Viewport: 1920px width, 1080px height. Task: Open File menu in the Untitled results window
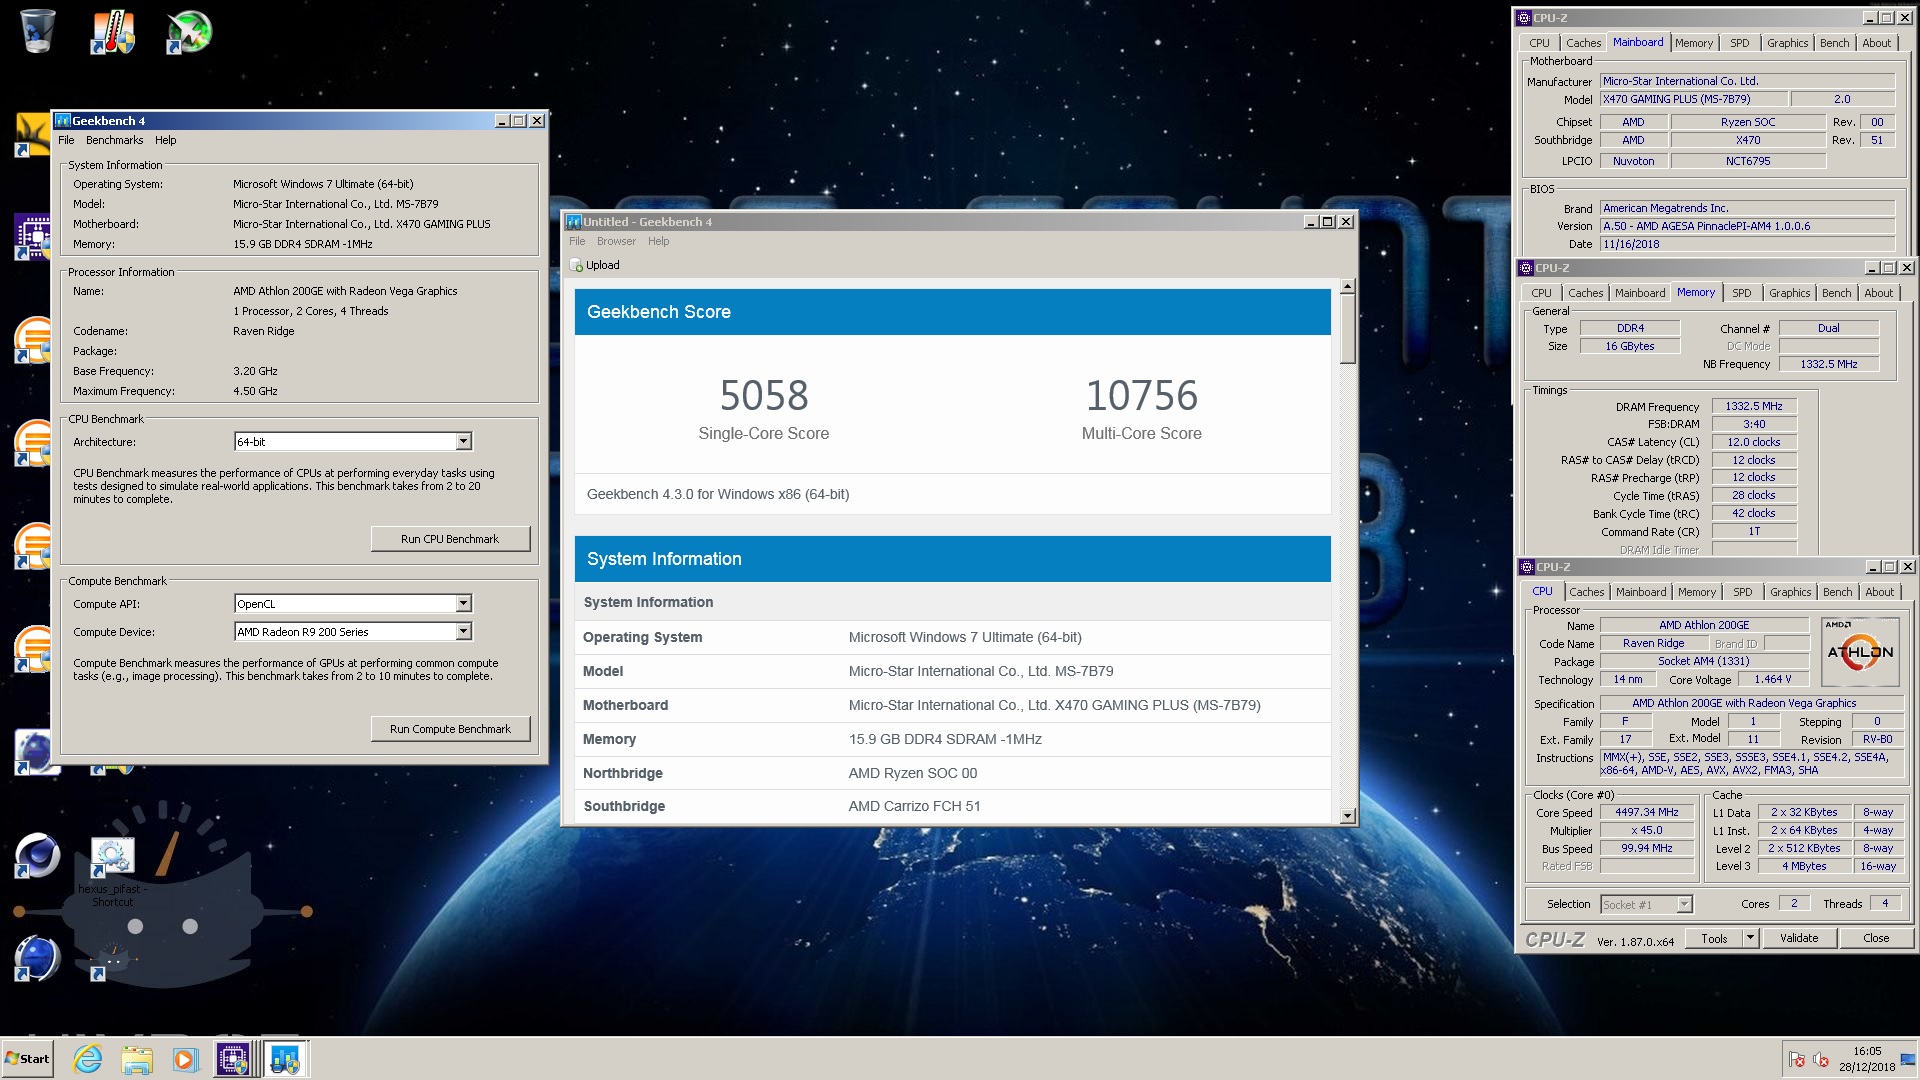[x=577, y=241]
